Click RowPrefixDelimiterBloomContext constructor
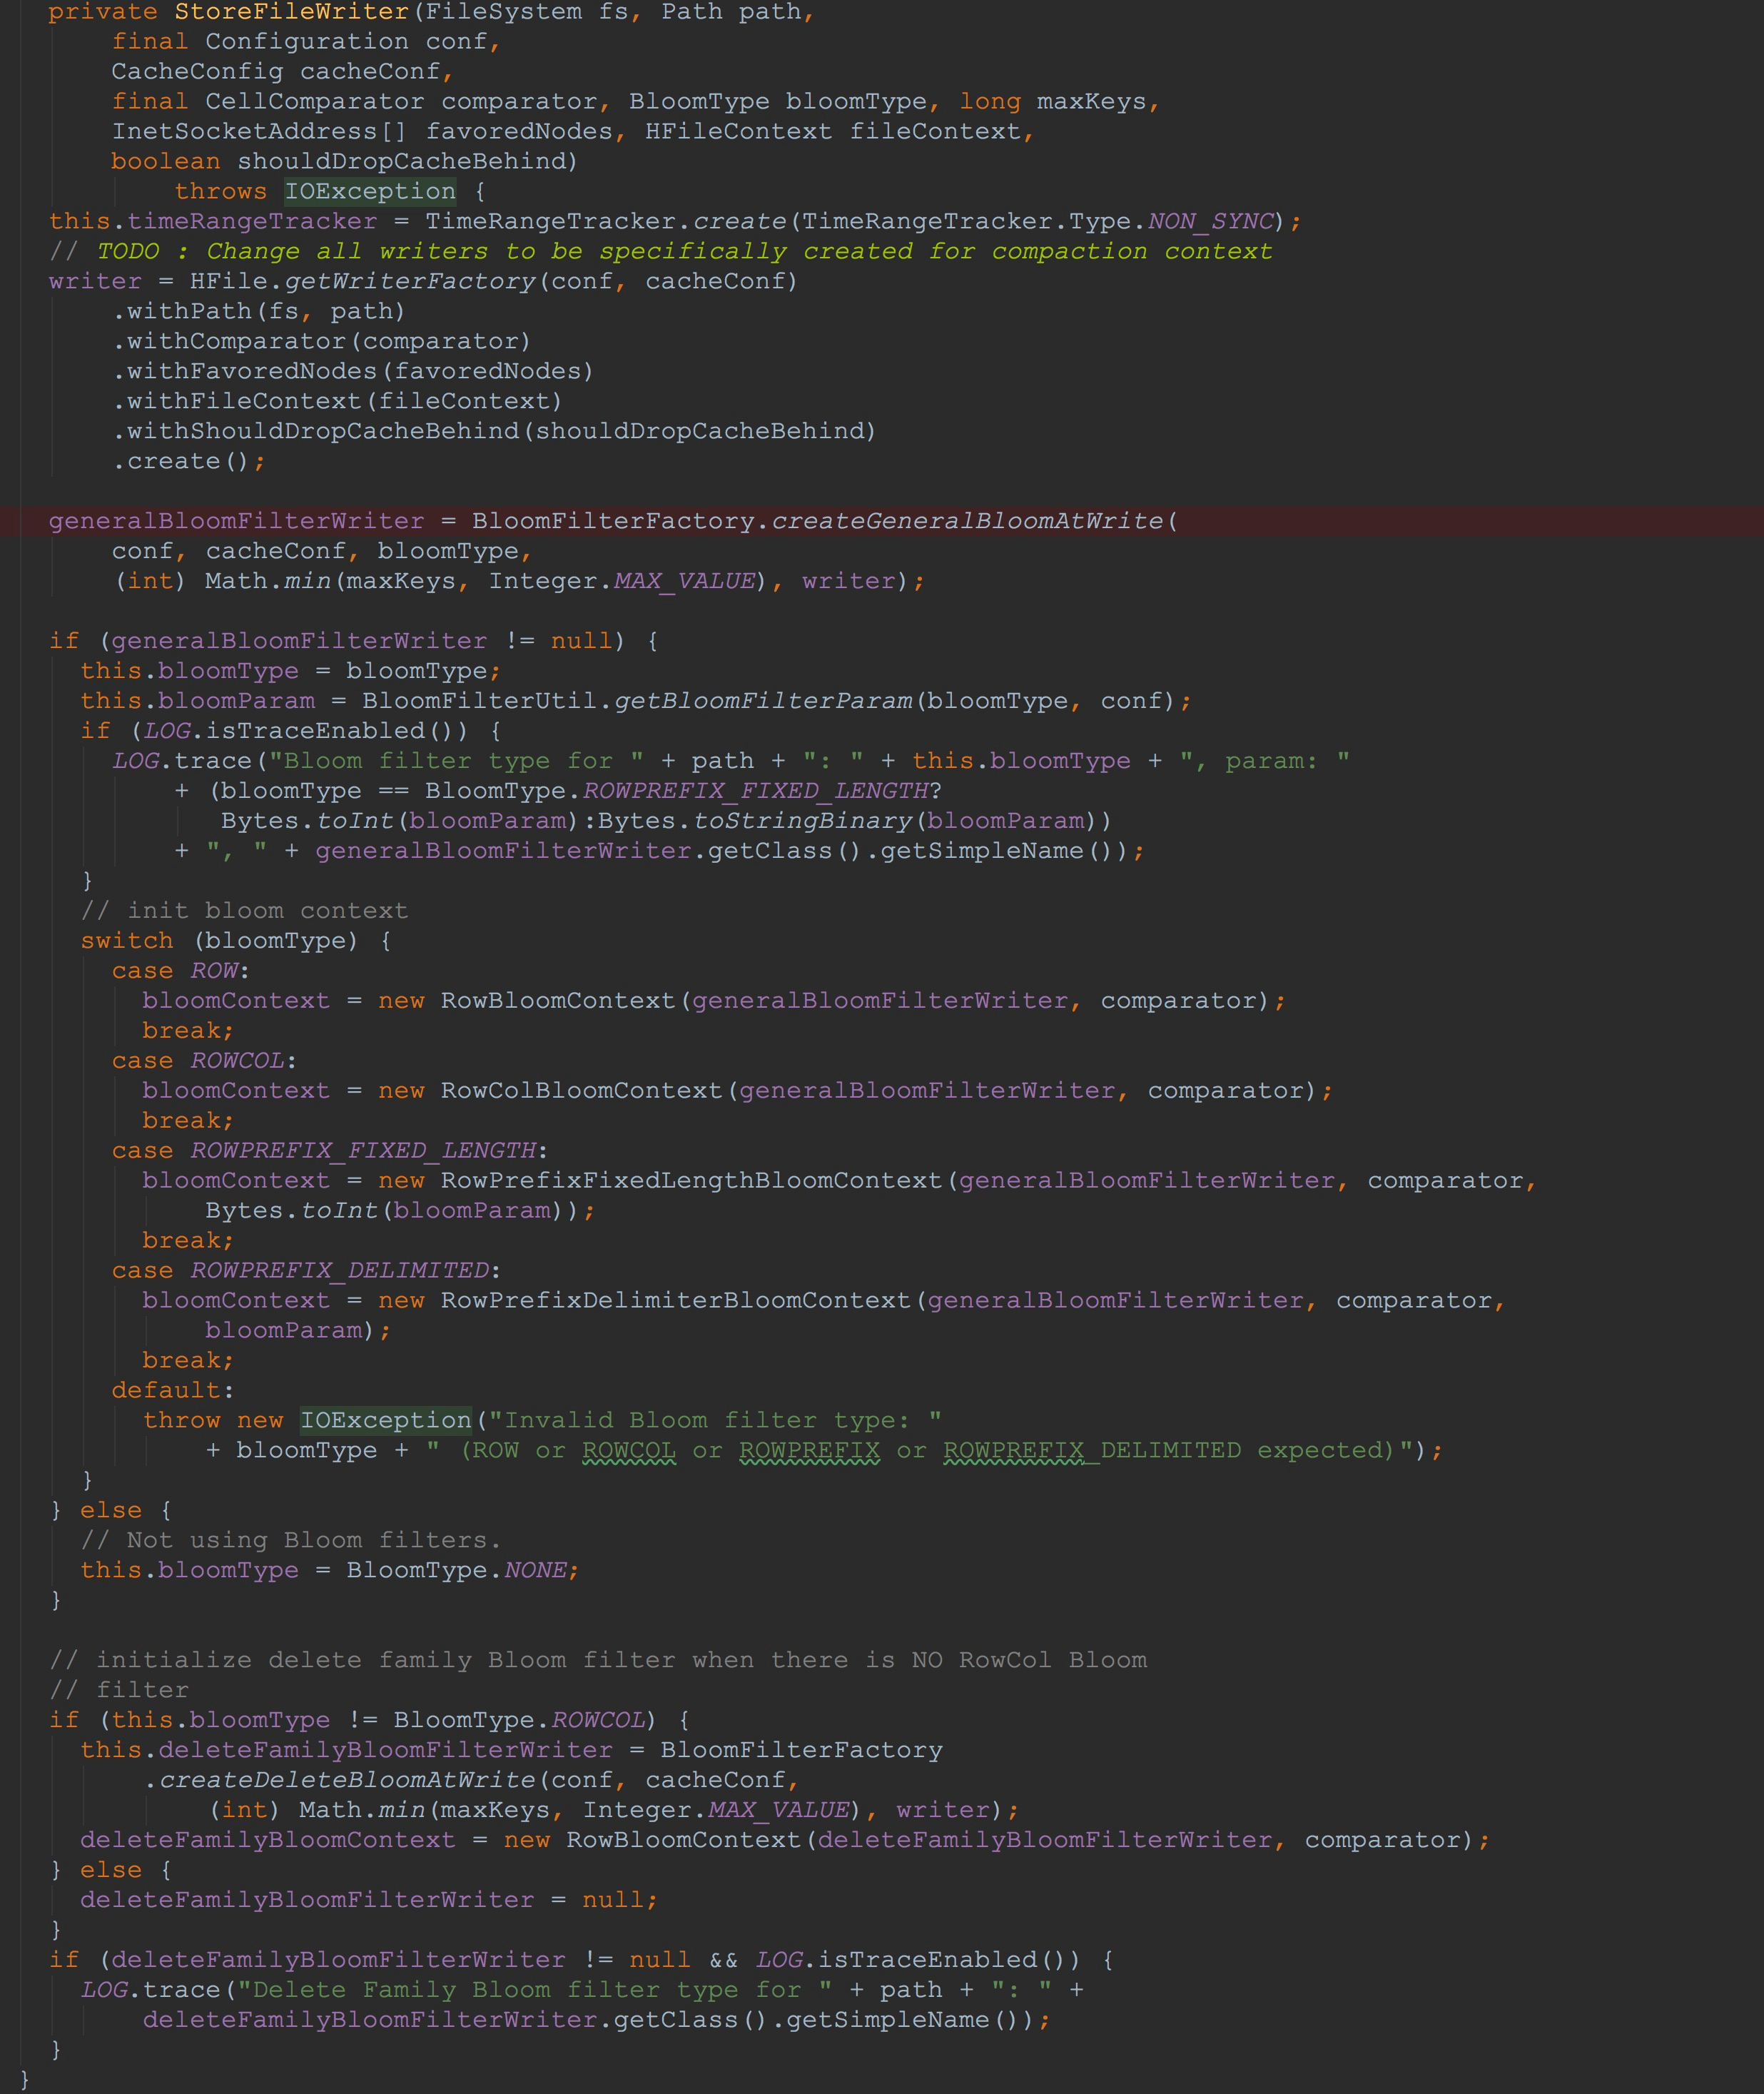The height and width of the screenshot is (2094, 1764). (x=676, y=1301)
